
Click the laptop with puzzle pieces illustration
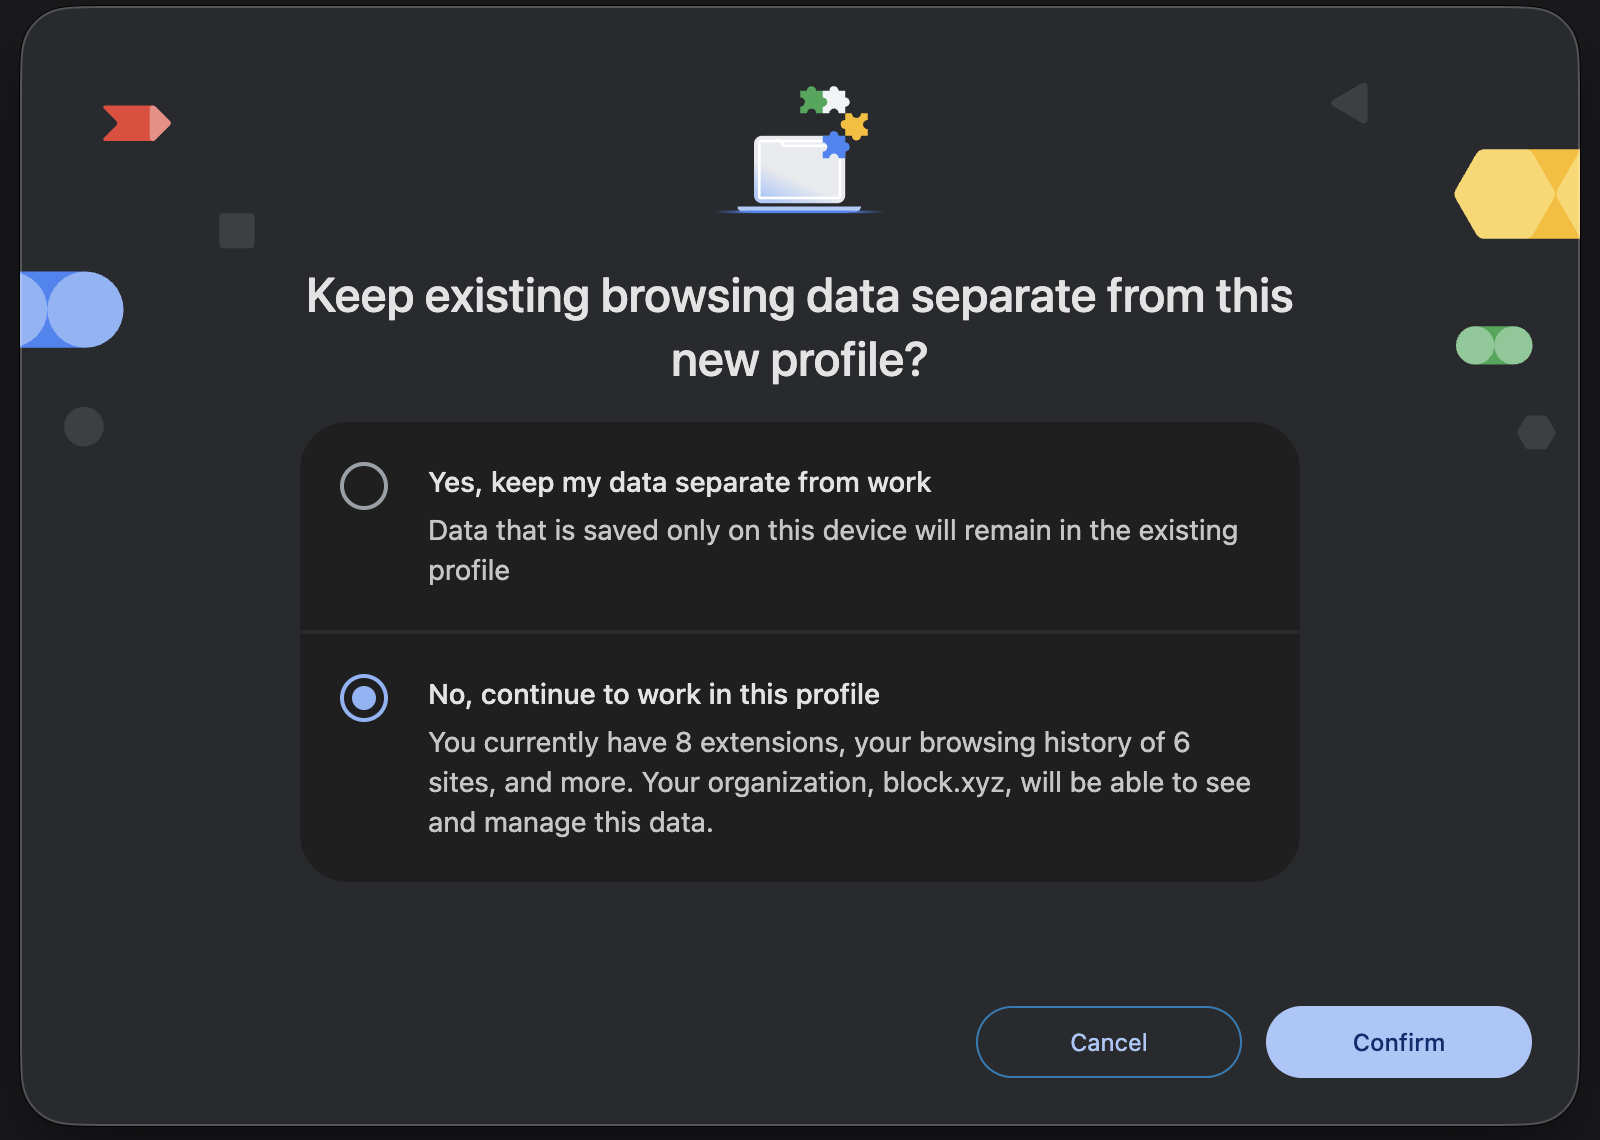point(800,150)
